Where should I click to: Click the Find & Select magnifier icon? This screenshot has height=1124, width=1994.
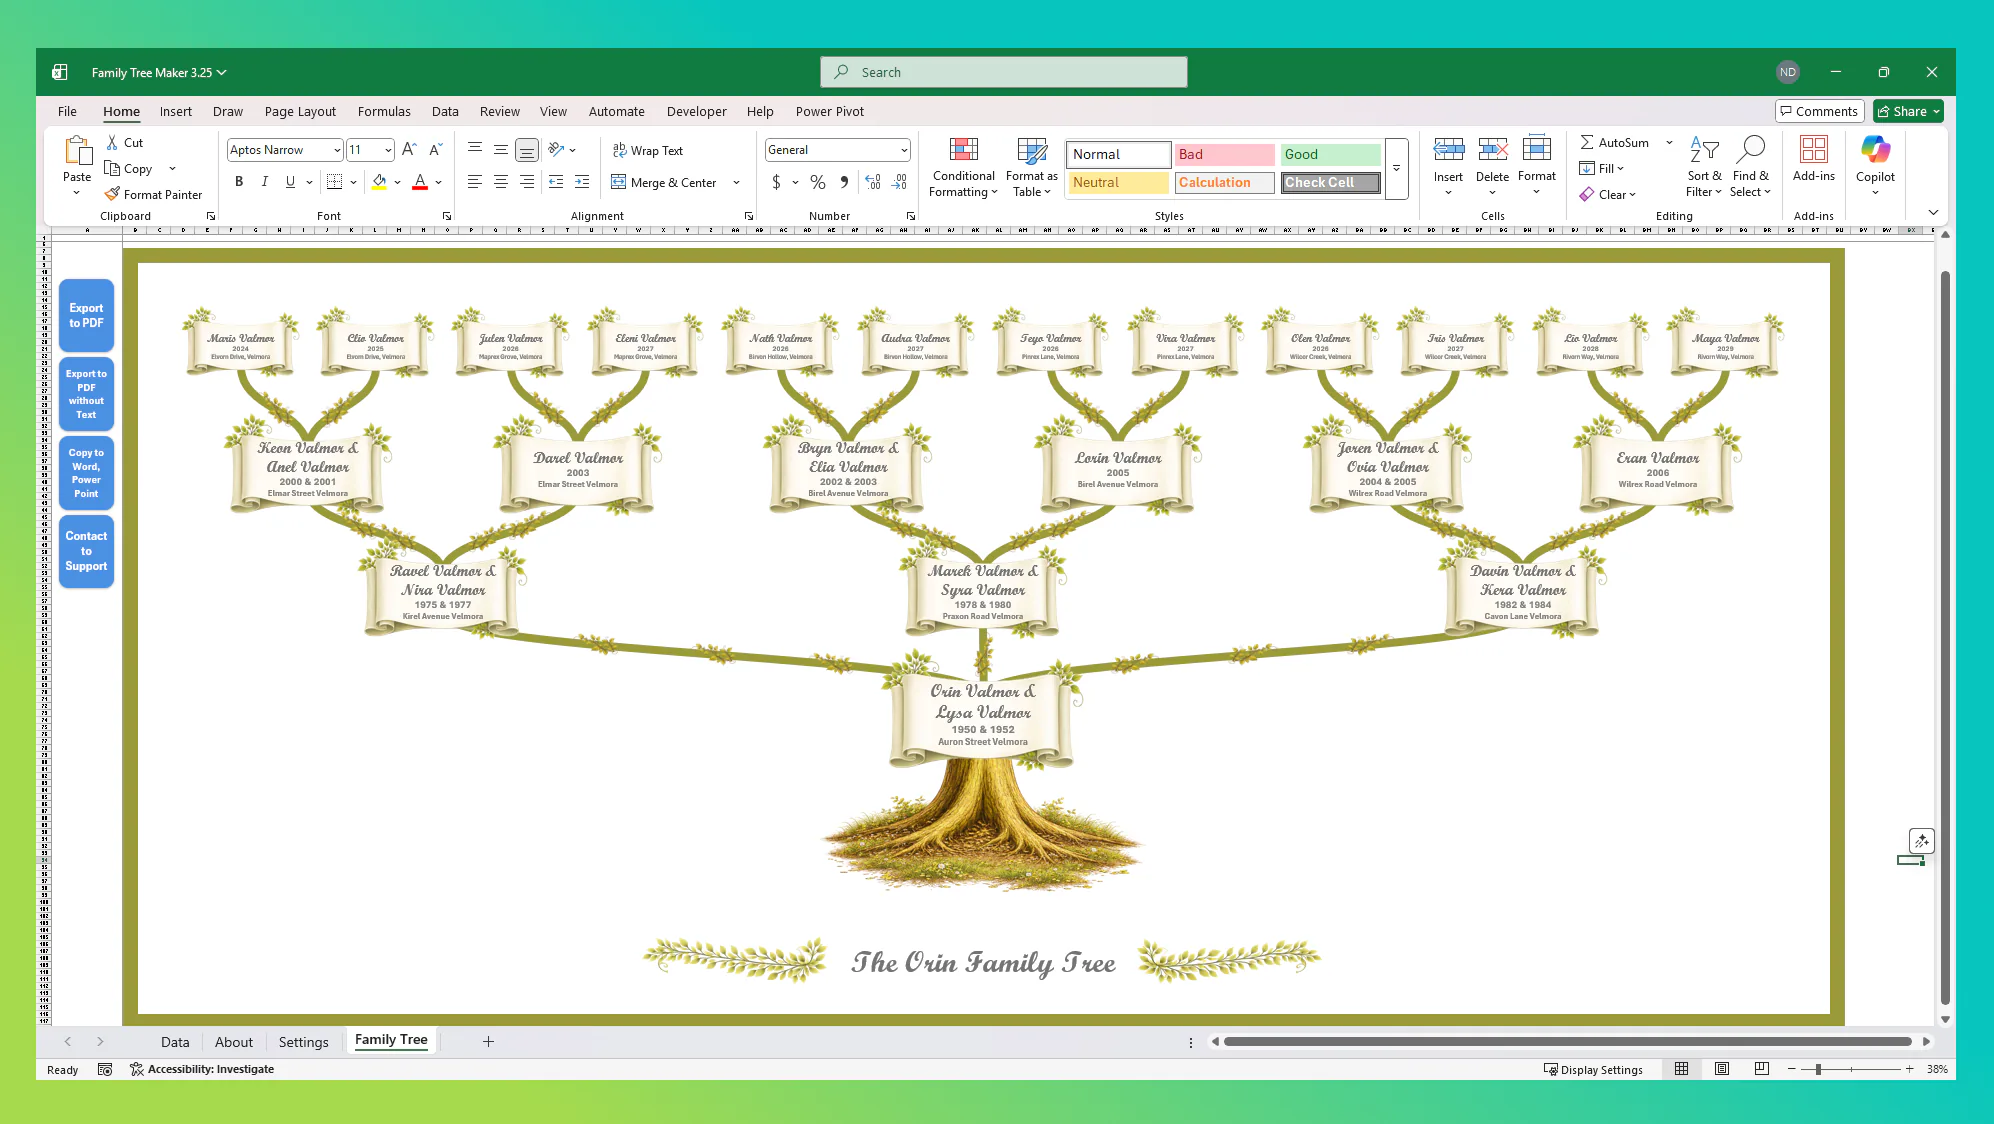pos(1750,150)
